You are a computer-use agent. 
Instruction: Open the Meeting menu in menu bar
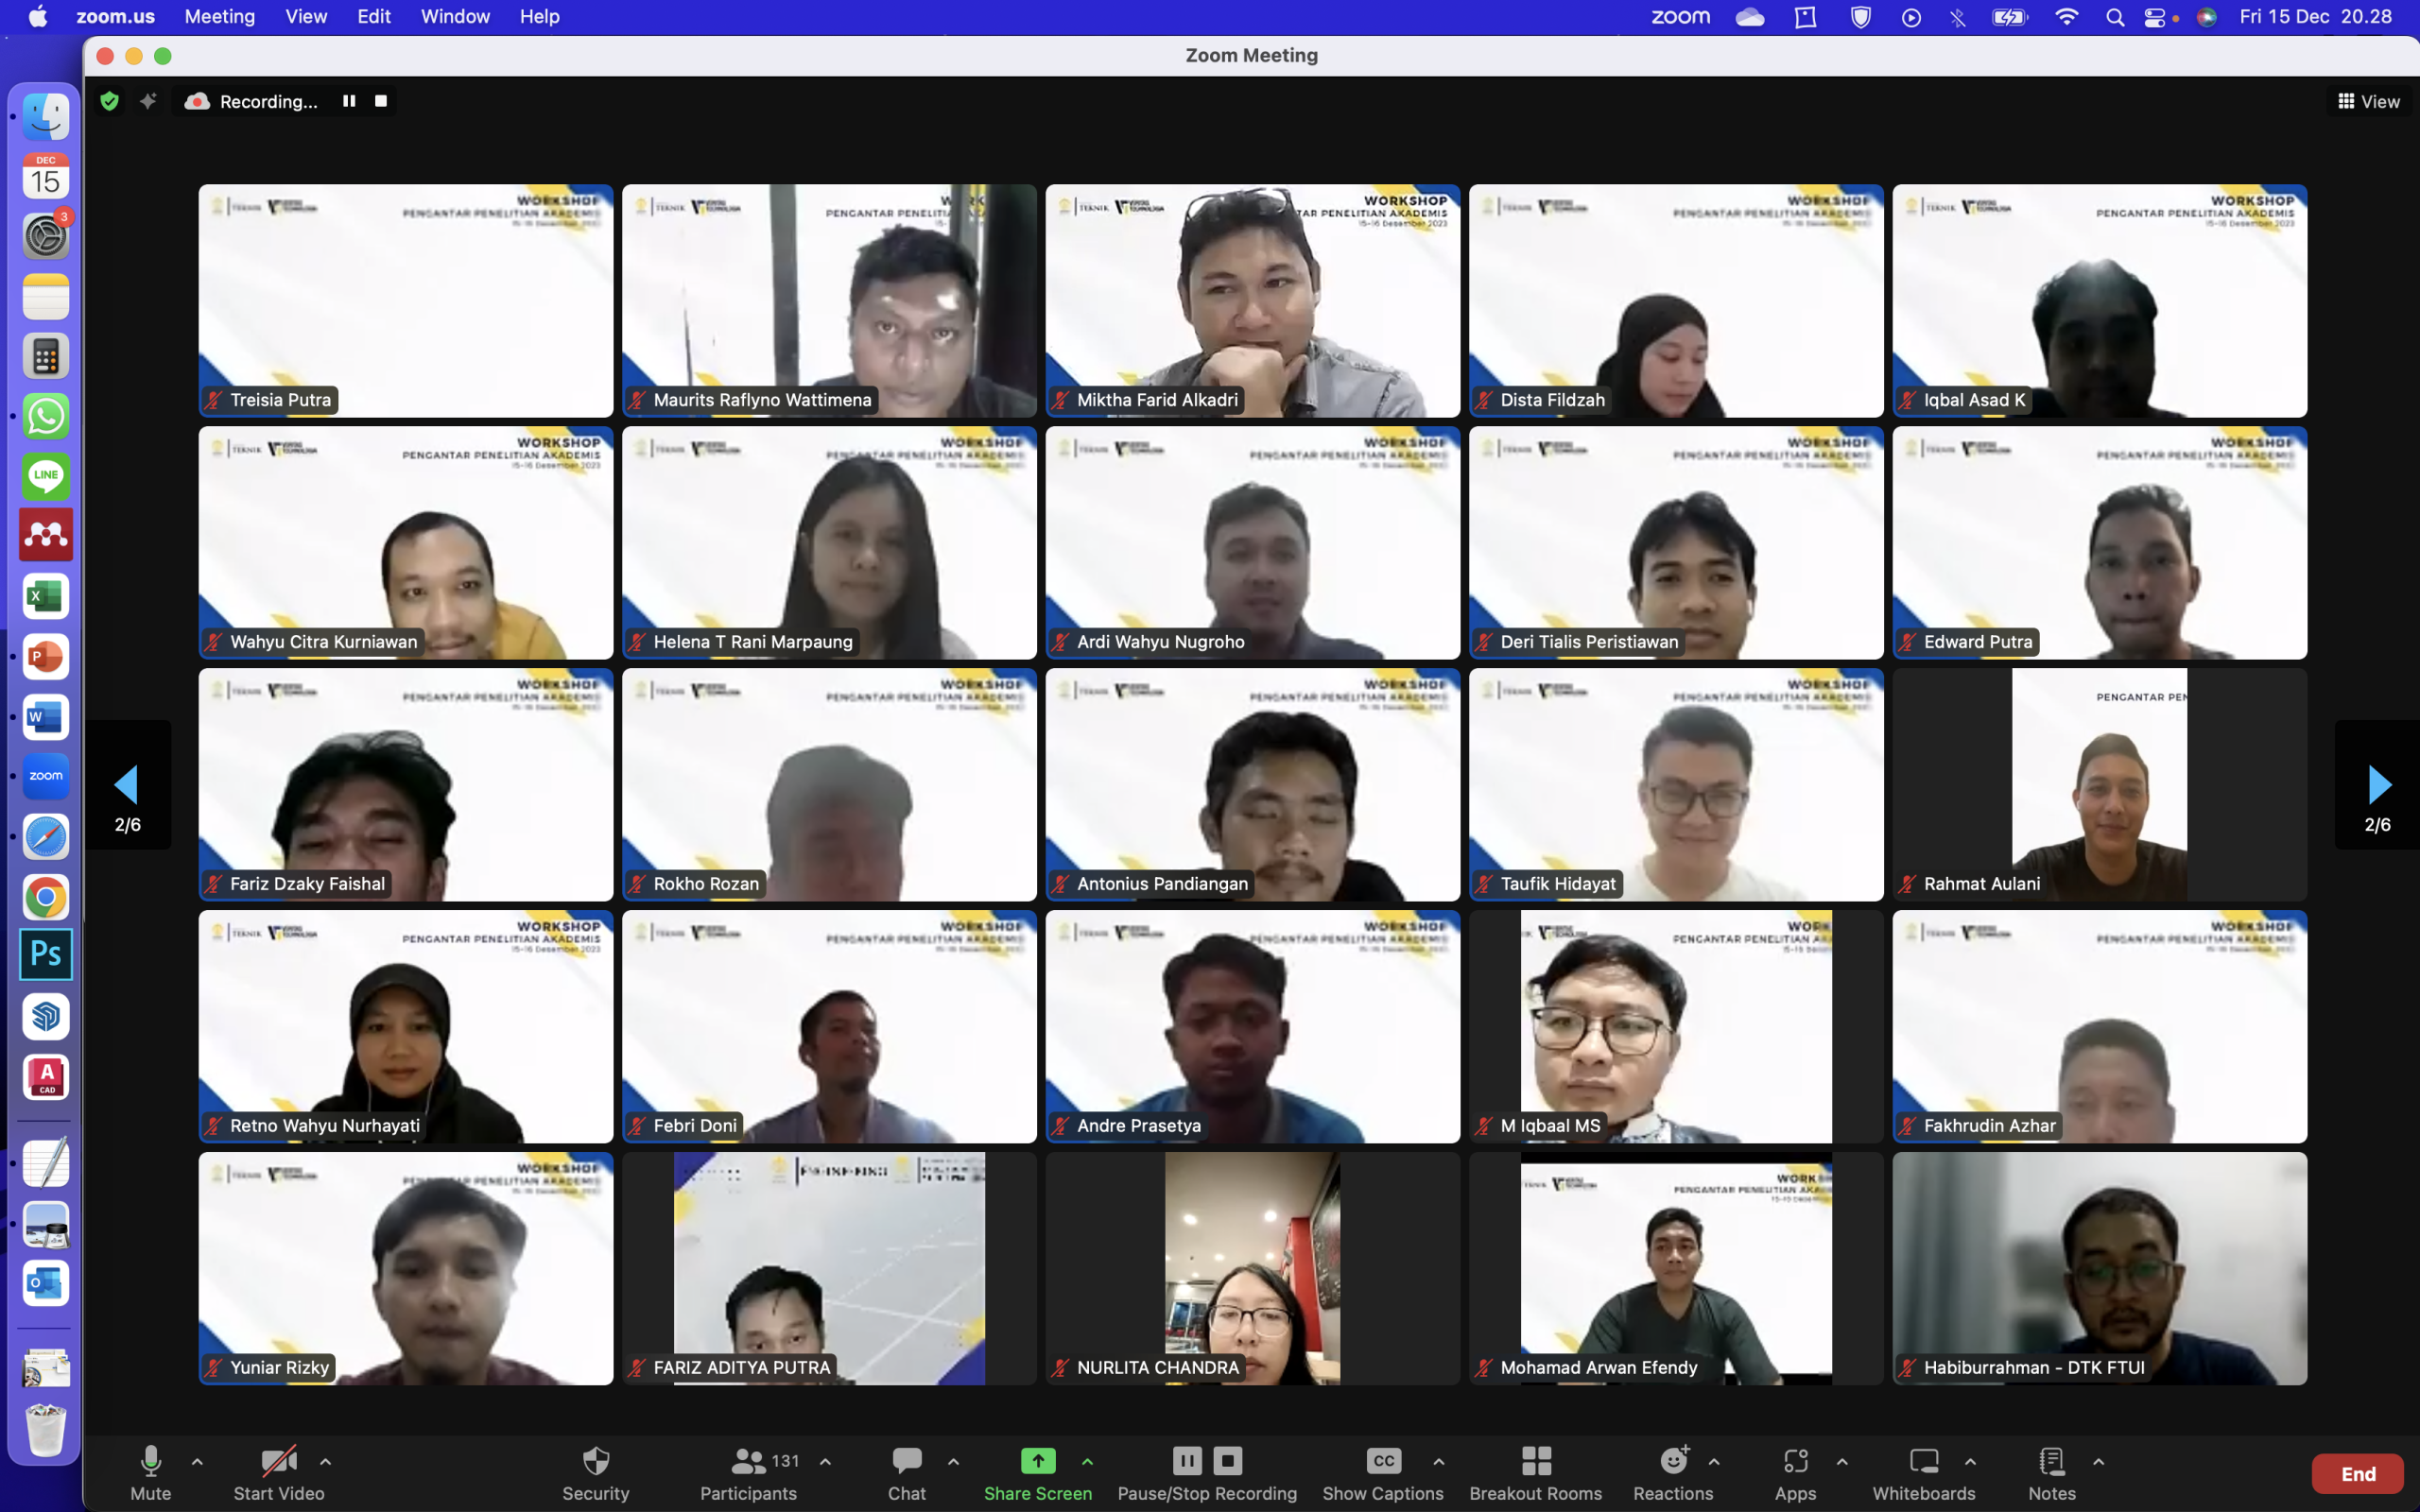[219, 17]
